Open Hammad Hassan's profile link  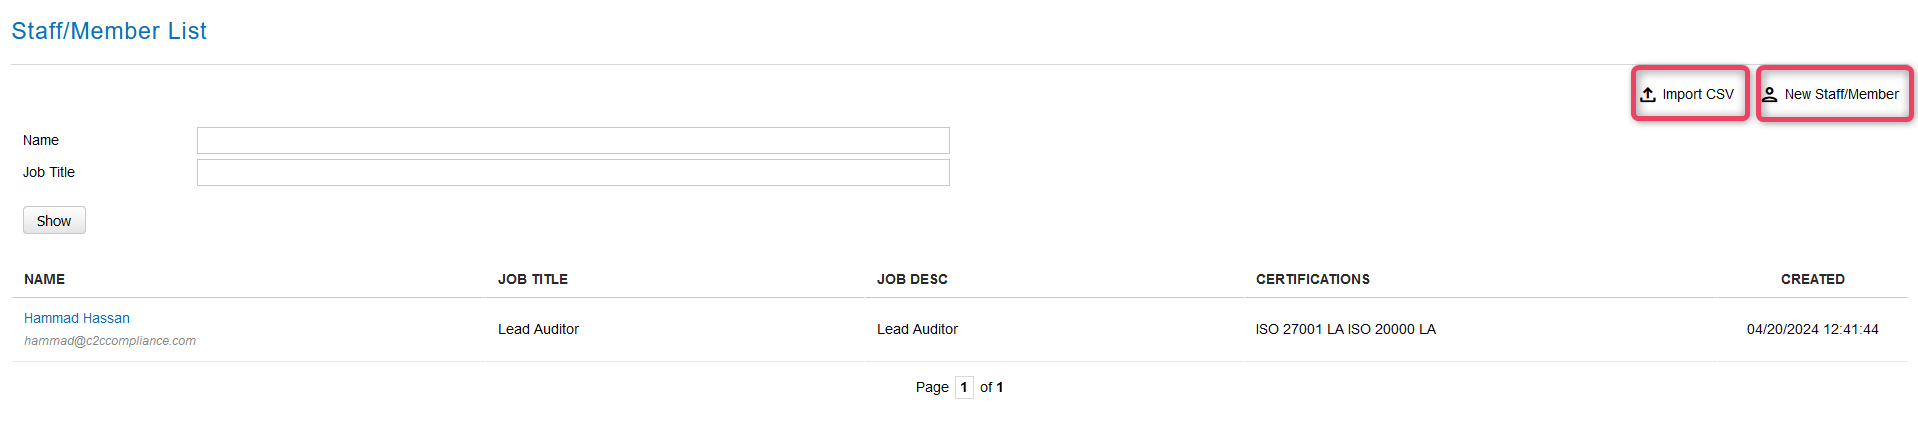77,318
